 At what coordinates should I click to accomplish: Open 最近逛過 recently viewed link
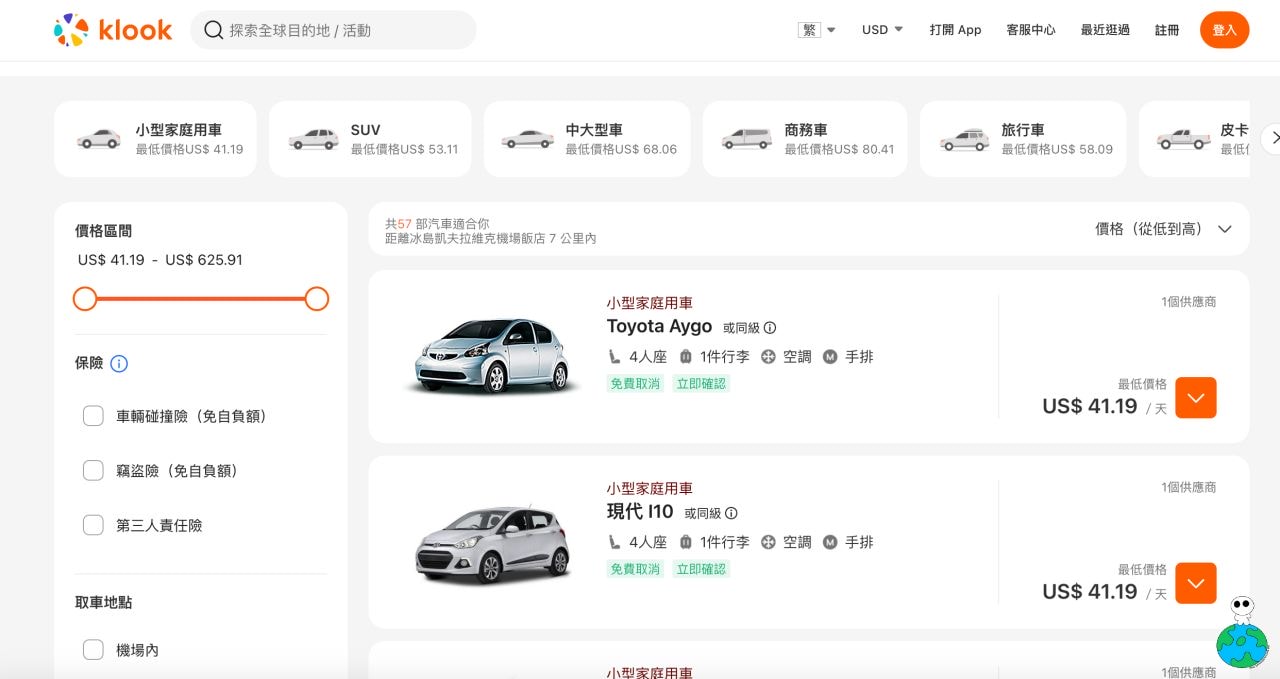1105,30
